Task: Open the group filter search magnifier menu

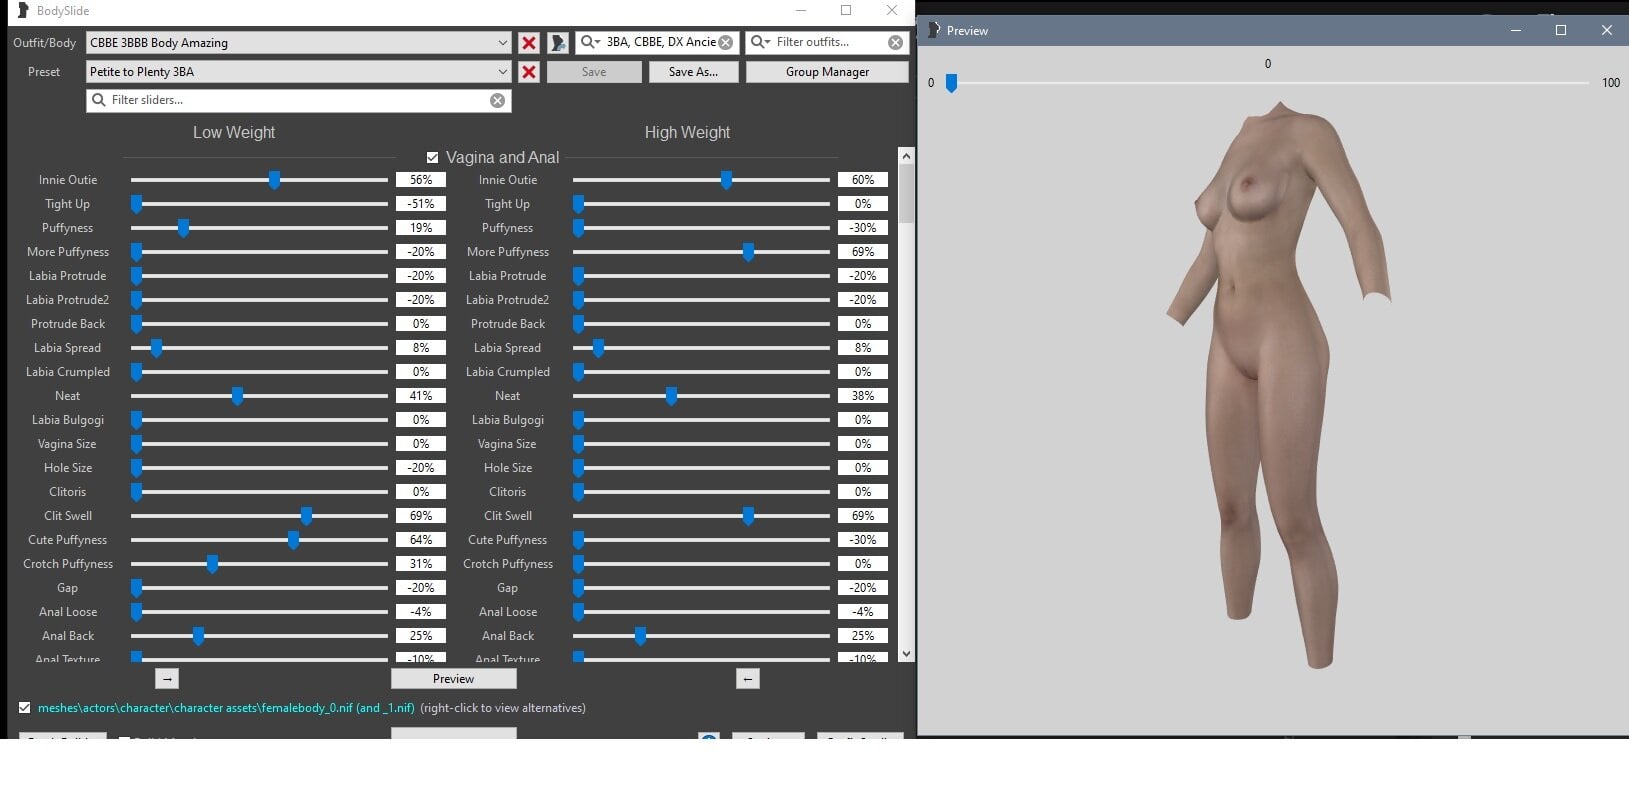Action: [x=589, y=42]
